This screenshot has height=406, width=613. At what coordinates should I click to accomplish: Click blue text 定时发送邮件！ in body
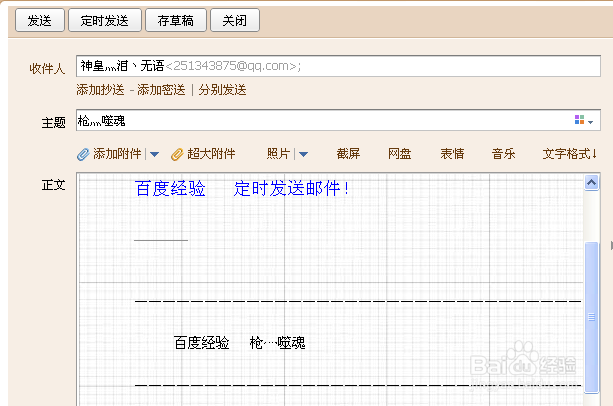291,189
